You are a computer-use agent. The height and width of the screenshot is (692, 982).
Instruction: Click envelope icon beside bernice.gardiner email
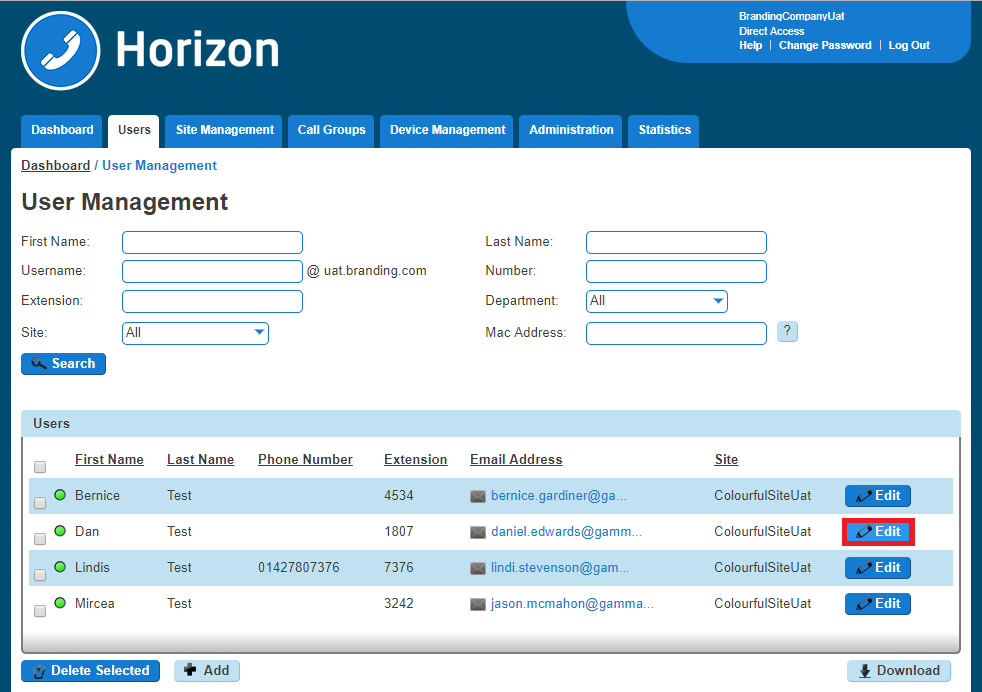(x=478, y=497)
